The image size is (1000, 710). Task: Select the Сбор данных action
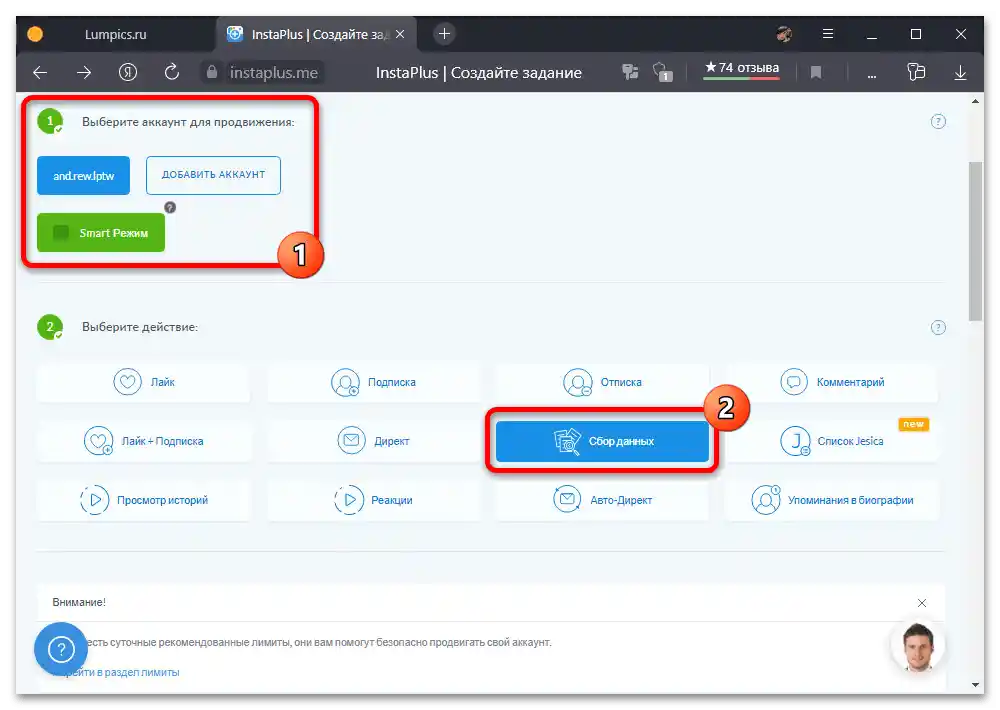[x=603, y=441]
